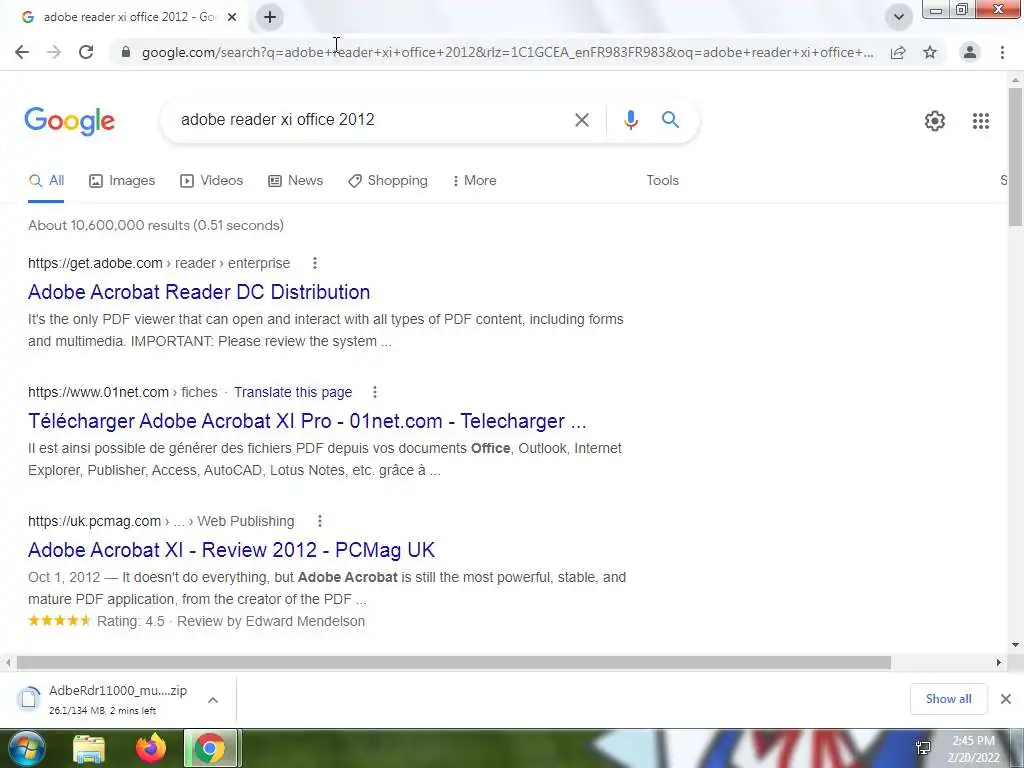Clear the search query with the X icon

pyautogui.click(x=582, y=120)
